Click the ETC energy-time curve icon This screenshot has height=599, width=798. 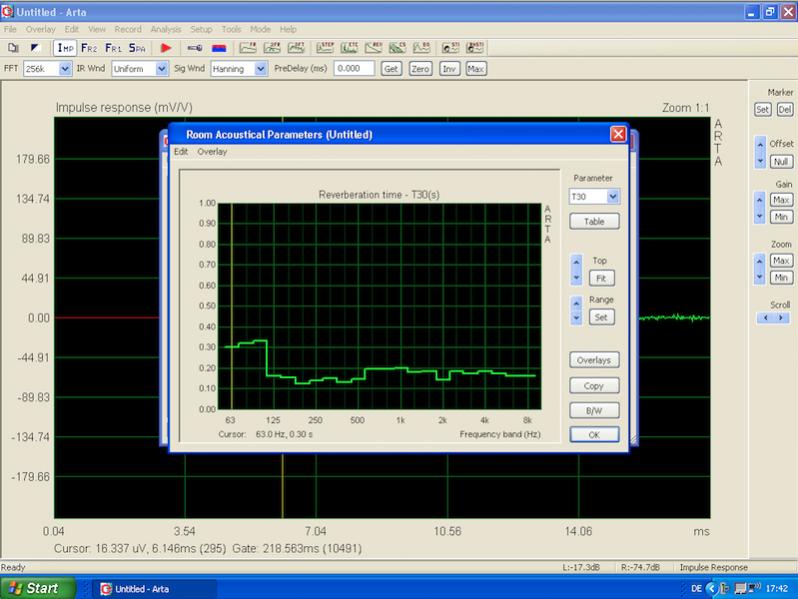pos(350,47)
